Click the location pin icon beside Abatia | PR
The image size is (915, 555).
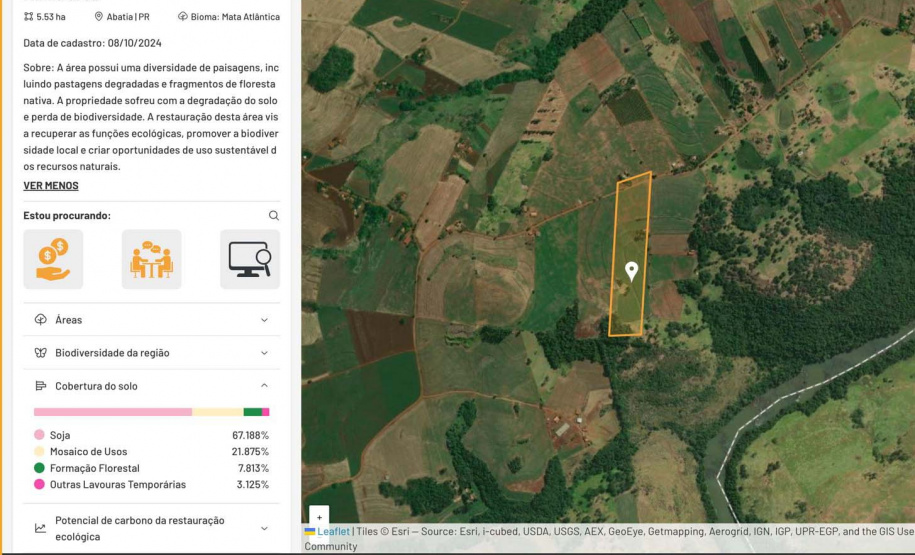[99, 17]
